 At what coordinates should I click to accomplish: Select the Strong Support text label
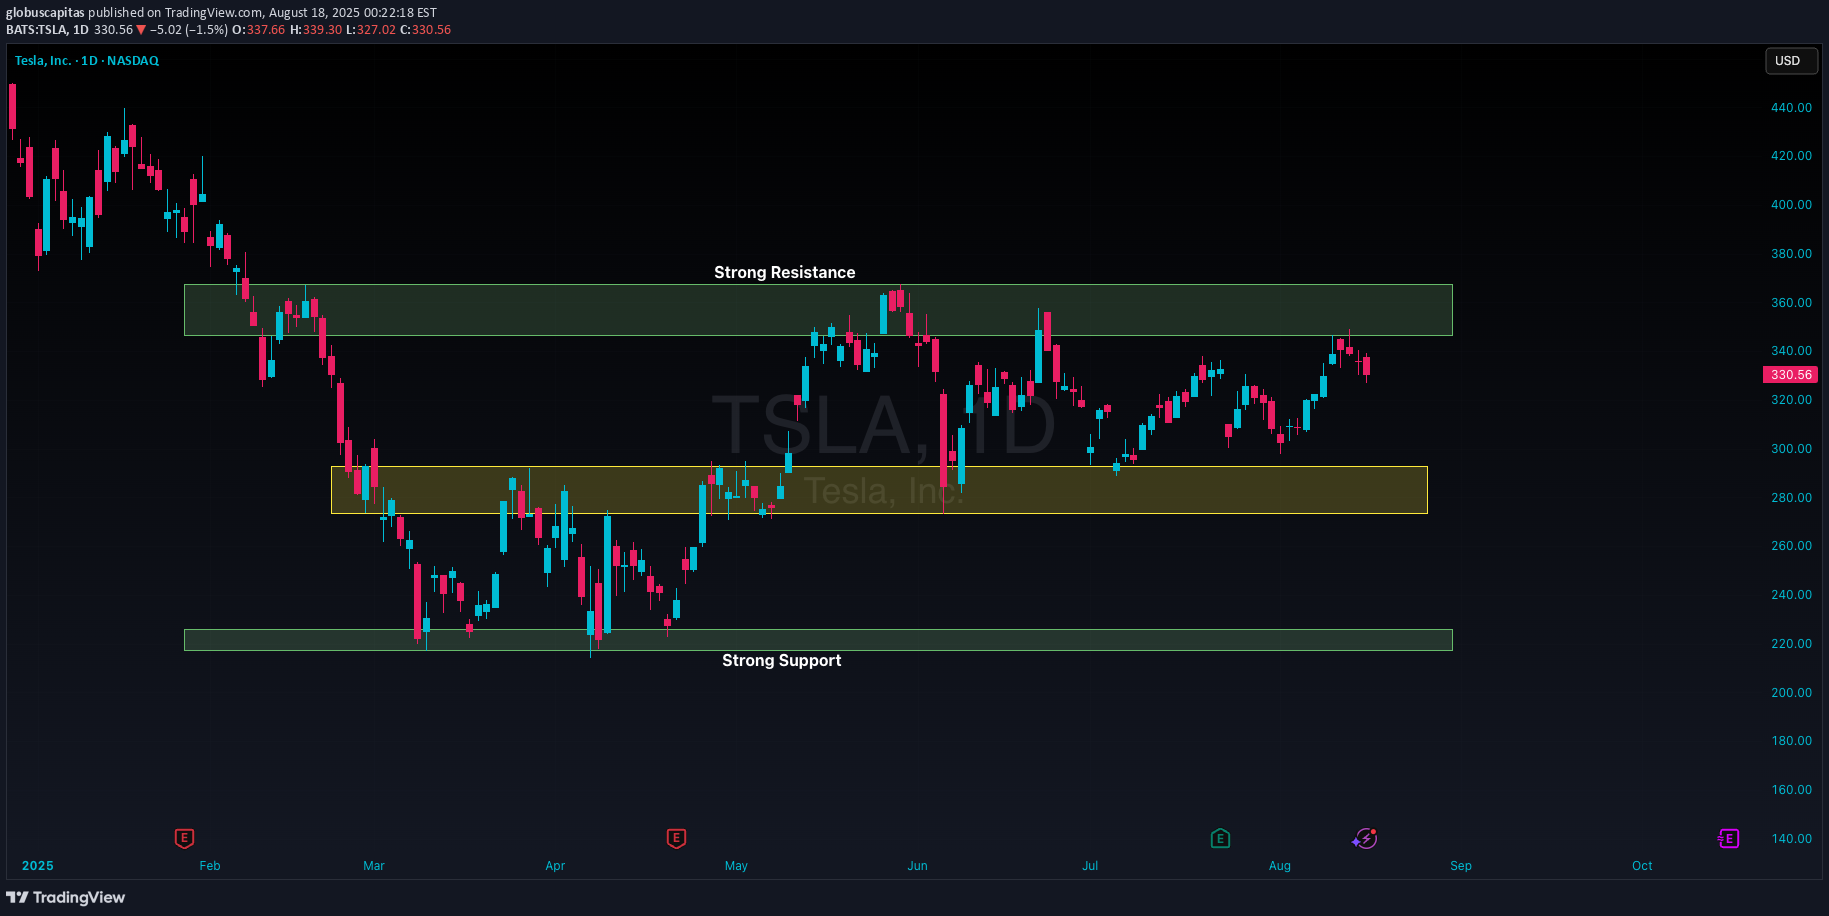click(x=782, y=660)
